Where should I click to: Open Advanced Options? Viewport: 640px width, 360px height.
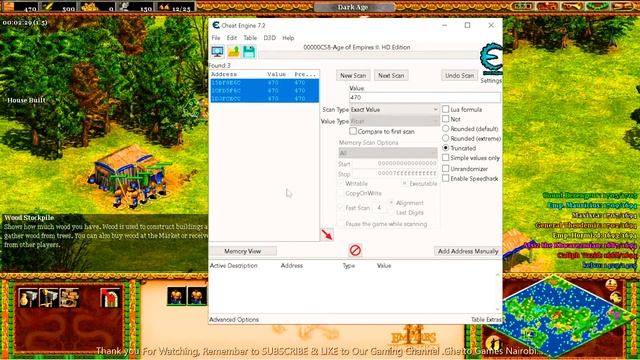pos(234,320)
